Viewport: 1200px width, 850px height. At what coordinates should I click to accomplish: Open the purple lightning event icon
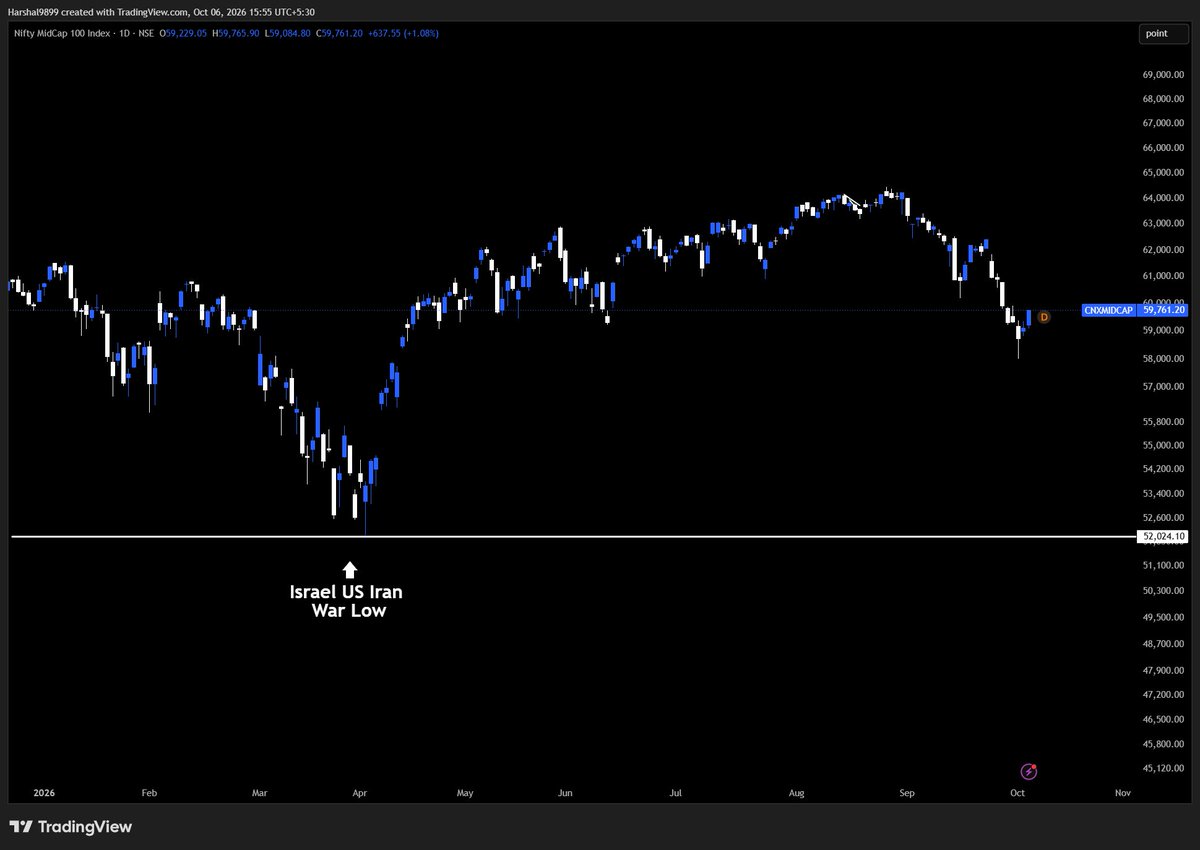(1029, 771)
